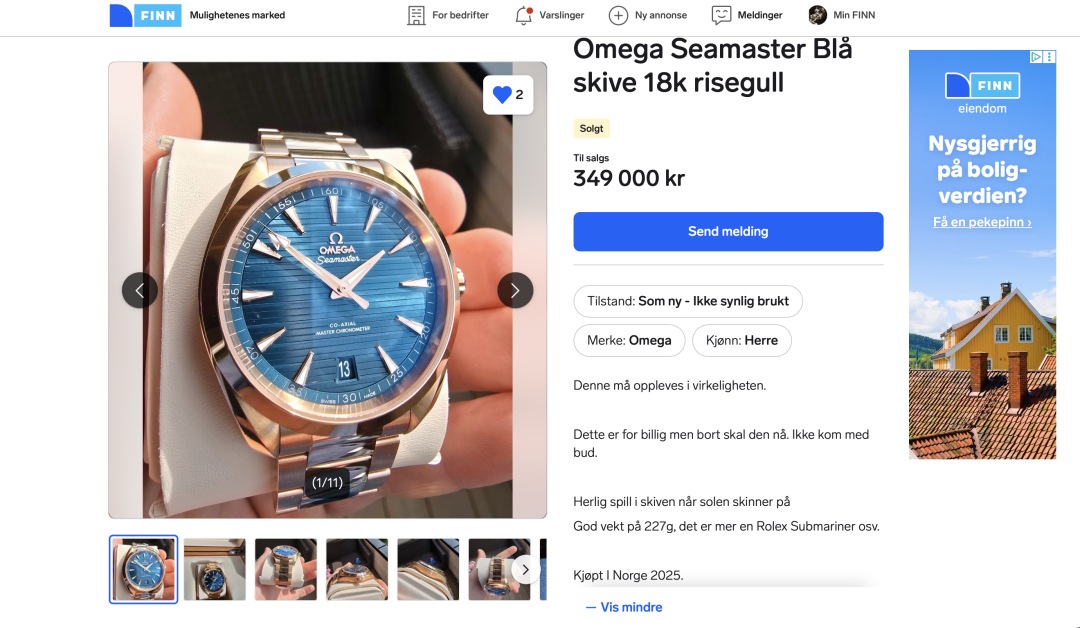Open For bedrifter building icon
Screen dimensions: 1080x628
(x=417, y=15)
